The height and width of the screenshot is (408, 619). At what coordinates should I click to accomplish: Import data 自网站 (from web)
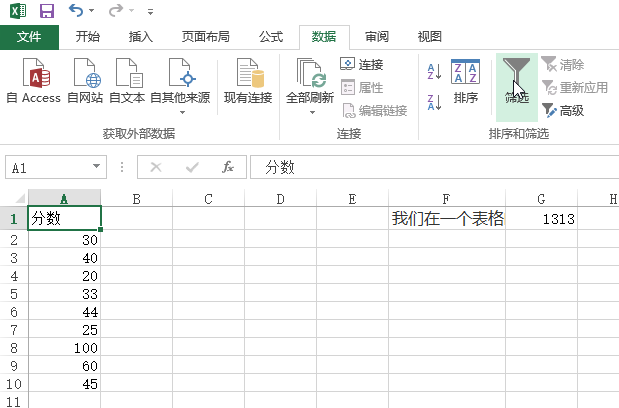click(x=85, y=82)
